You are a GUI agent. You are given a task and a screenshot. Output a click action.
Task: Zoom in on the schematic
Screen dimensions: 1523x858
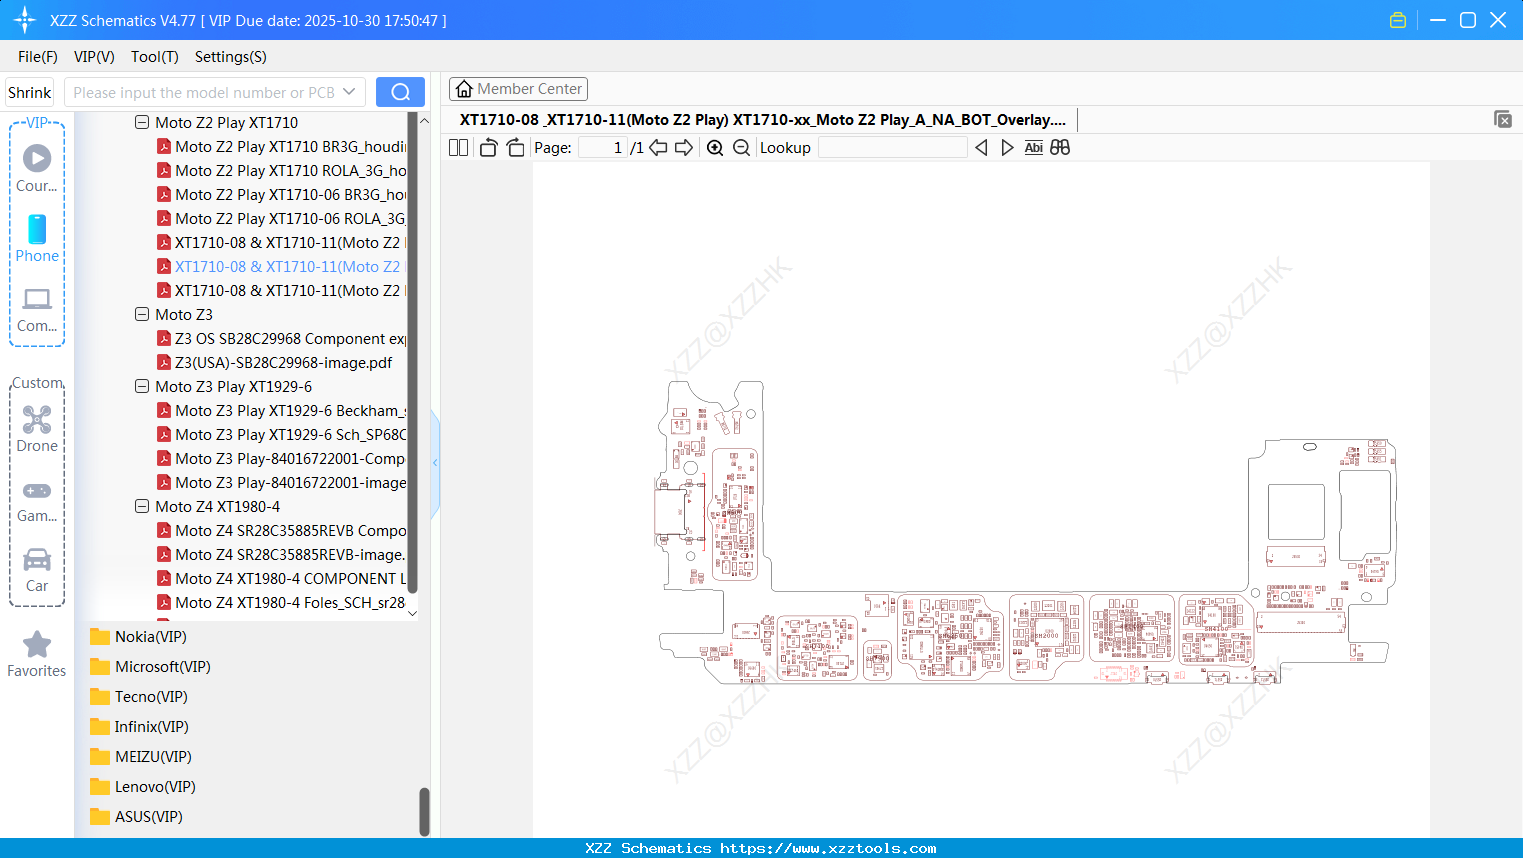click(715, 147)
